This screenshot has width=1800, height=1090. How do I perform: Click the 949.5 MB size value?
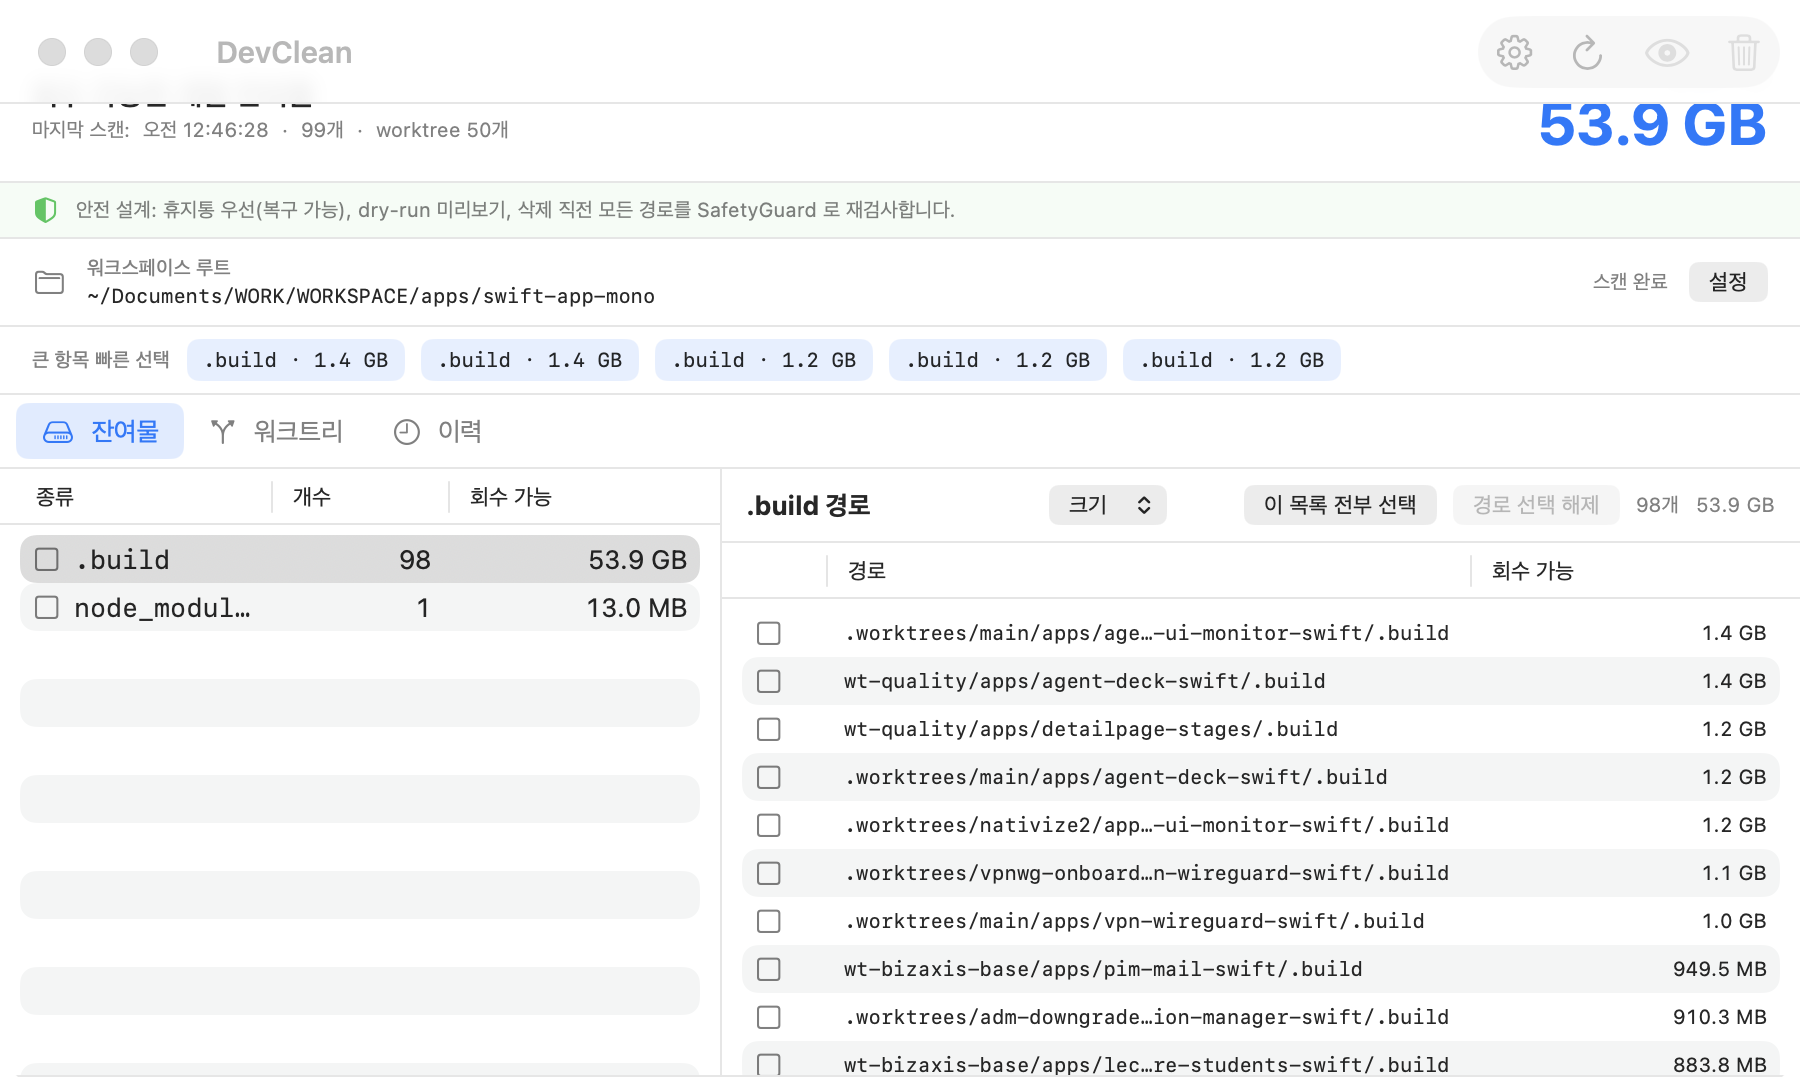1720,969
